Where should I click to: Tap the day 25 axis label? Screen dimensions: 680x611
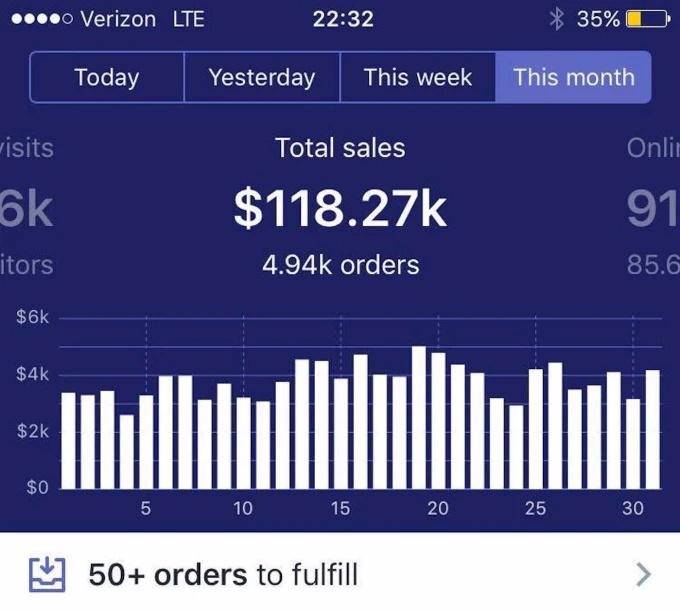[x=536, y=508]
